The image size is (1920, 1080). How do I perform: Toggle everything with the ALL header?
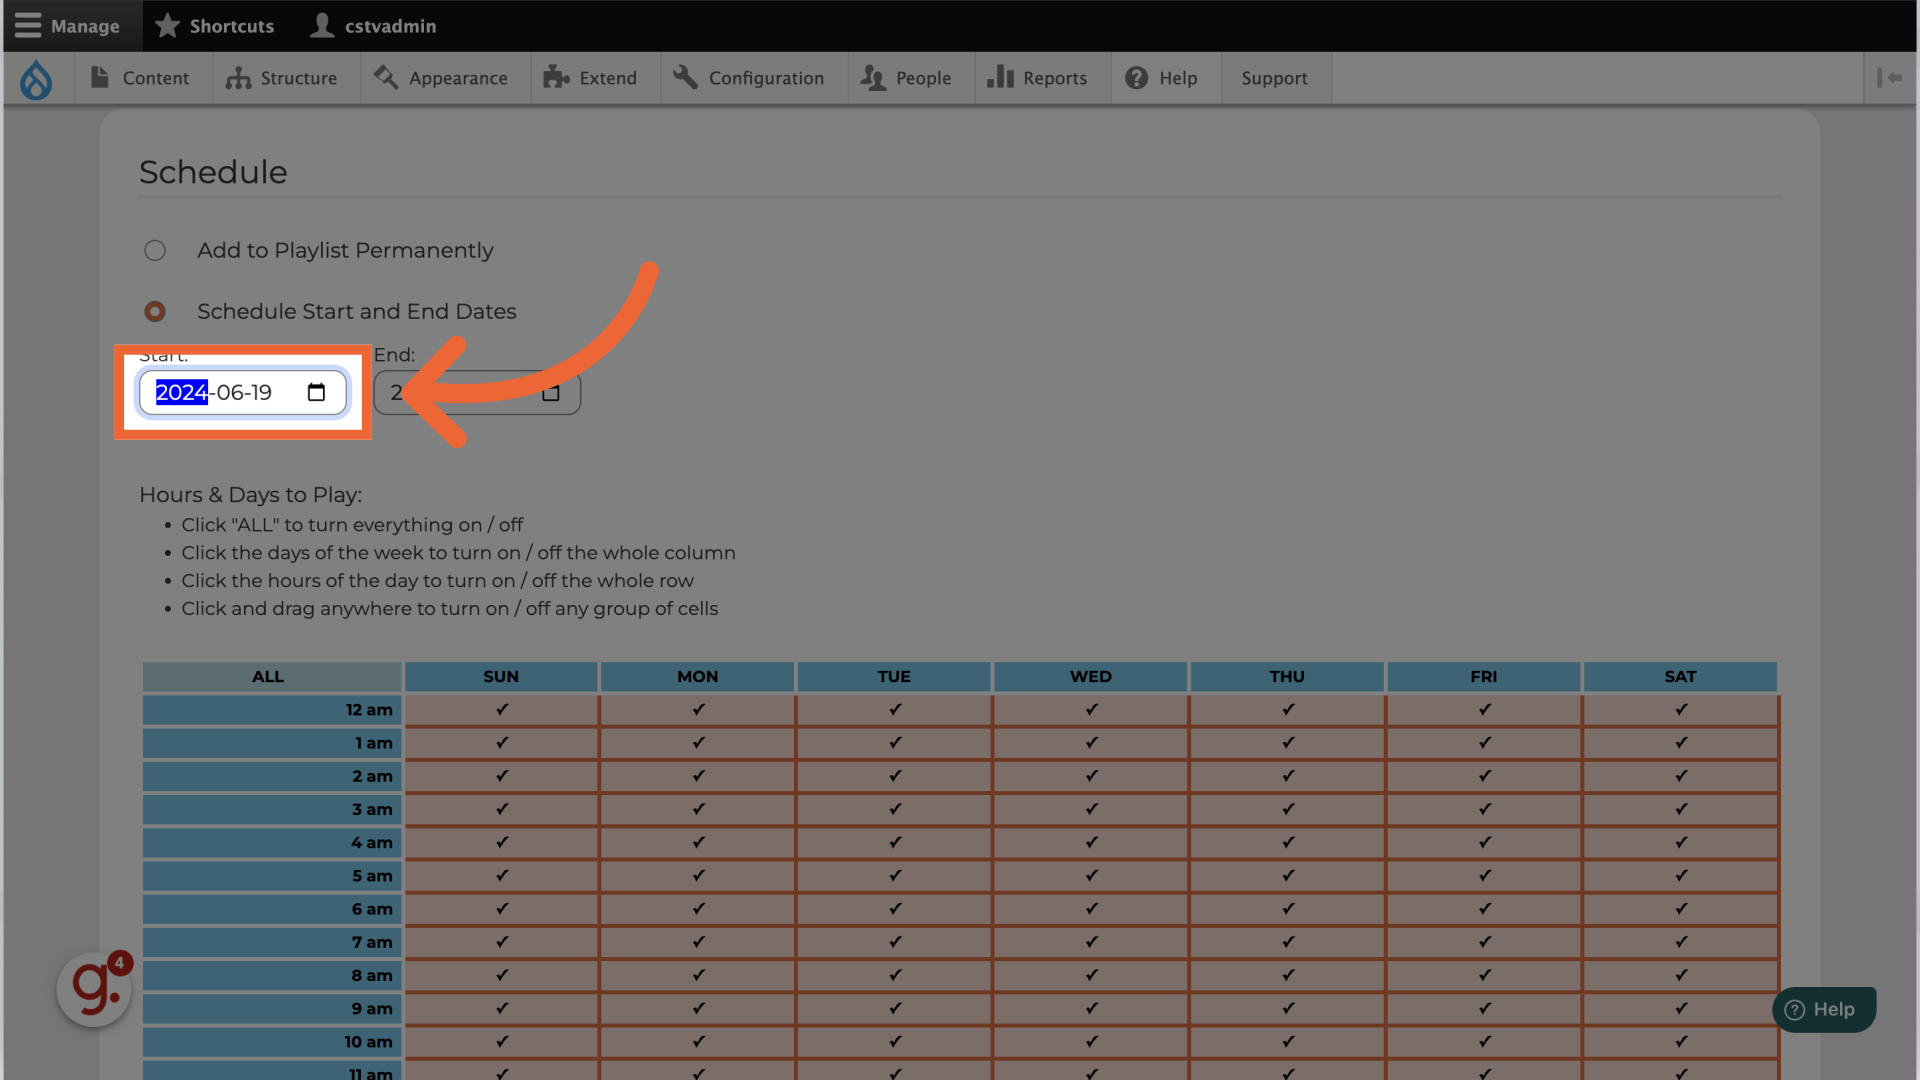pyautogui.click(x=268, y=677)
